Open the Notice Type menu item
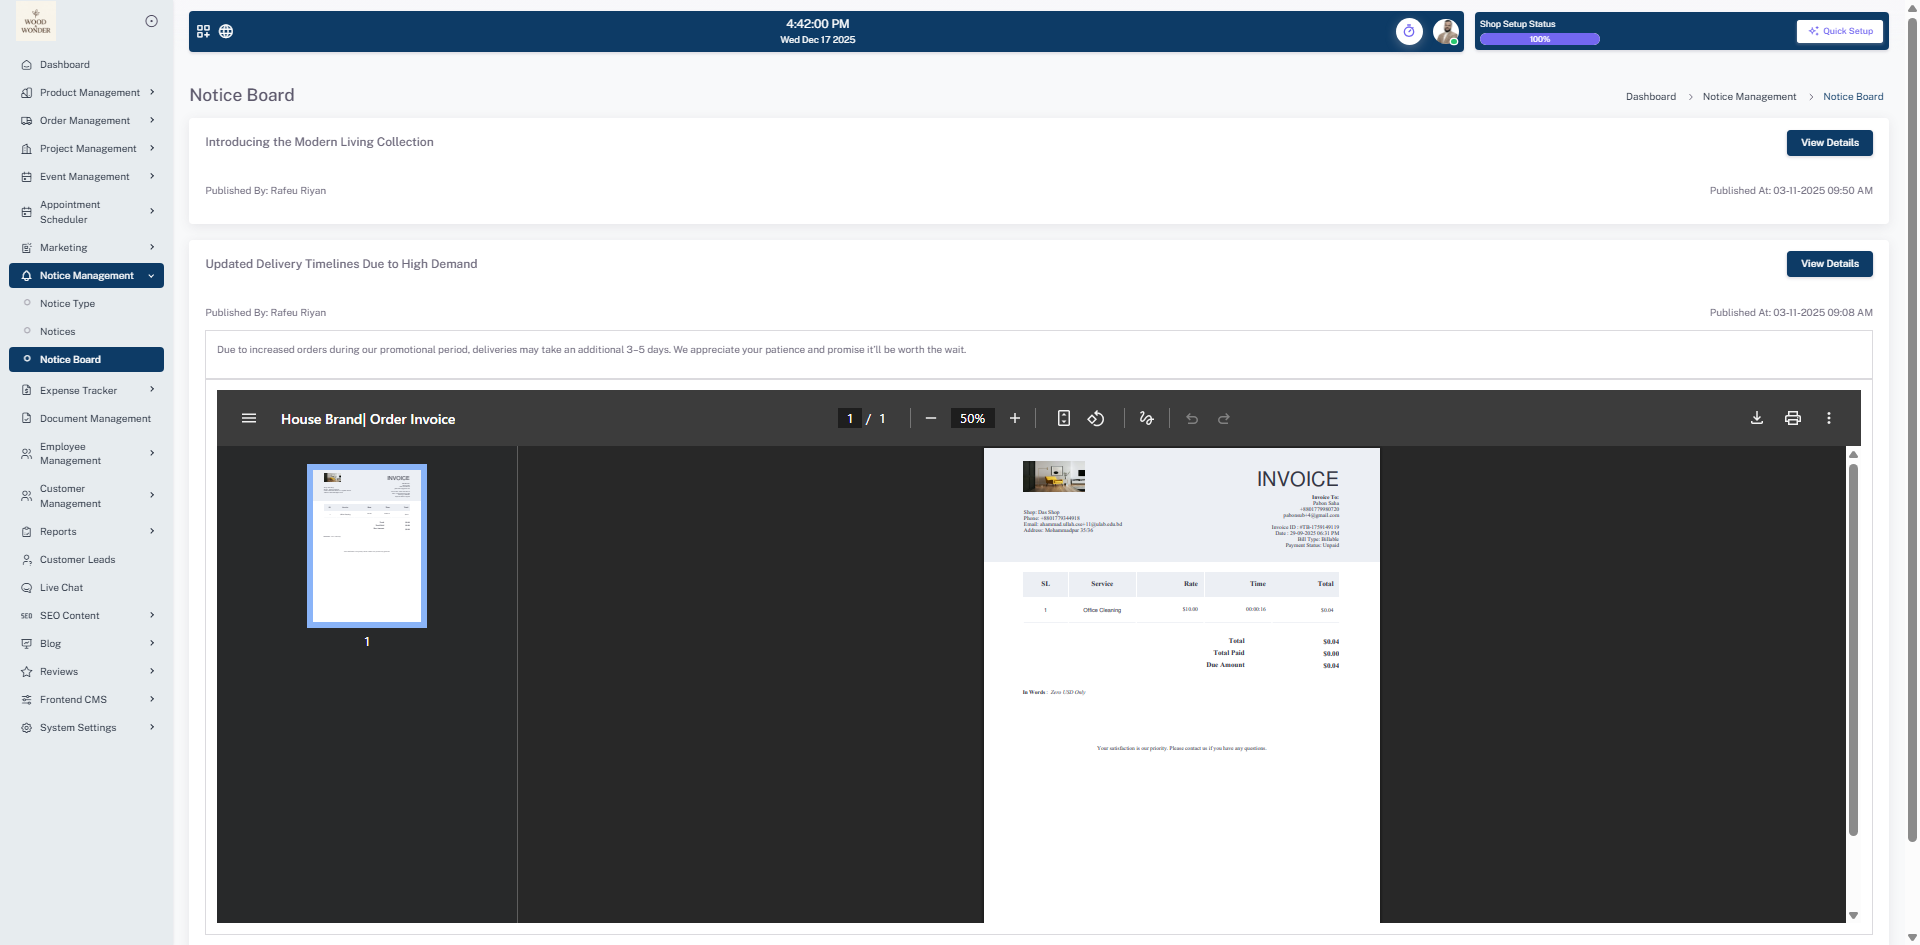This screenshot has width=1920, height=945. click(x=67, y=303)
